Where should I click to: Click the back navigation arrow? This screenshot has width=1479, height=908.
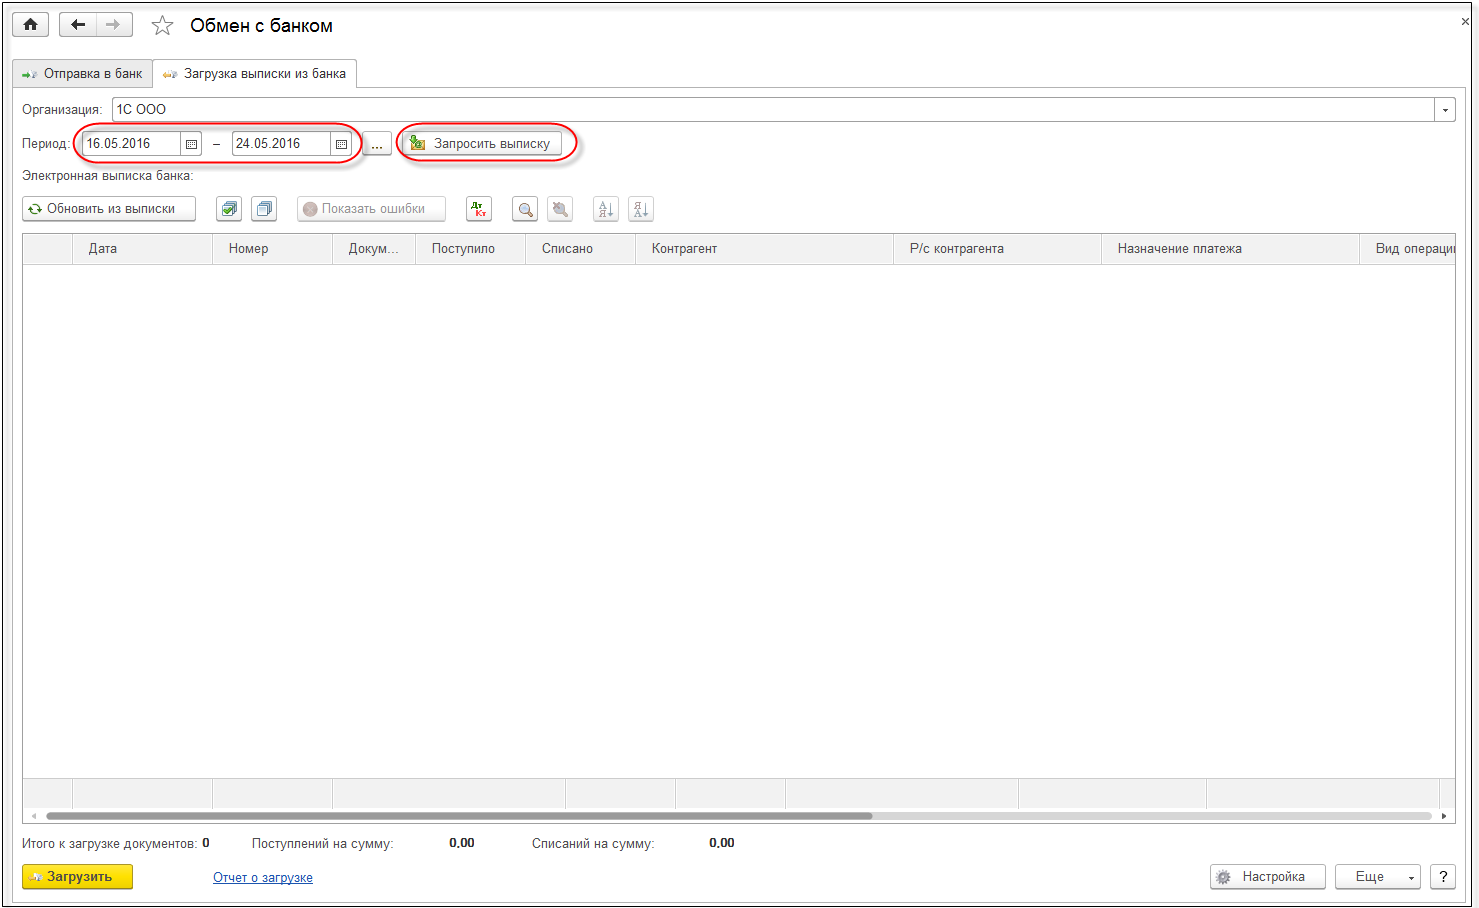coord(78,25)
